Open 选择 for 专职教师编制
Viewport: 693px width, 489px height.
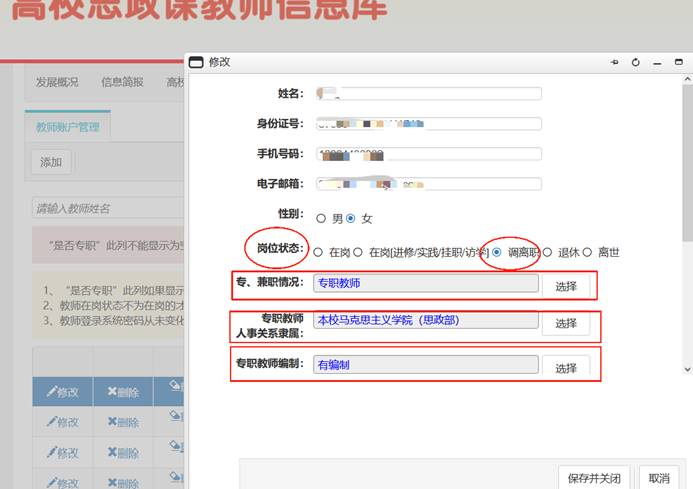(x=566, y=368)
